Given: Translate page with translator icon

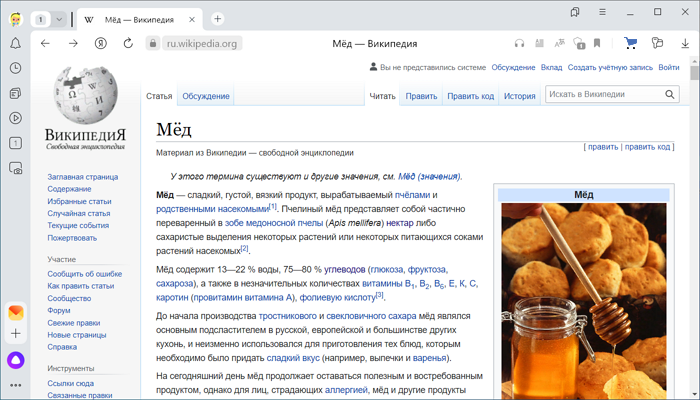Looking at the screenshot, I should [559, 43].
